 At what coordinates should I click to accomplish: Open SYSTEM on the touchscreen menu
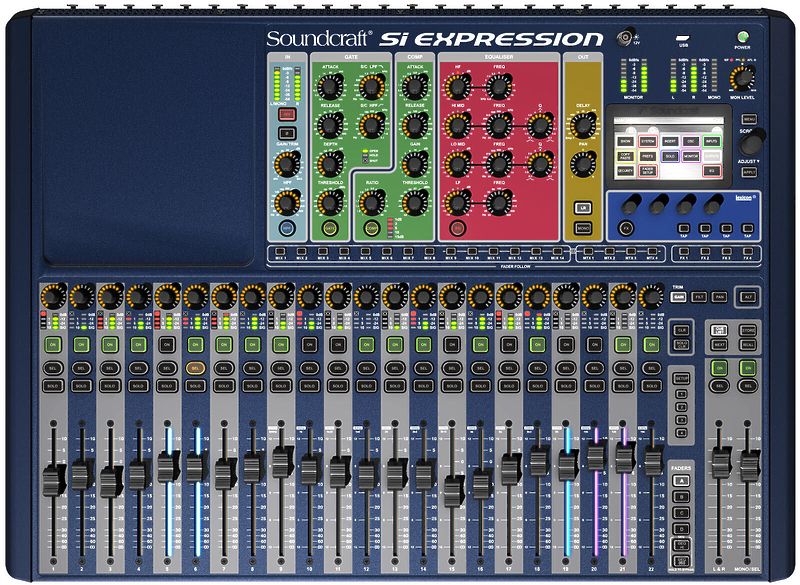click(648, 141)
